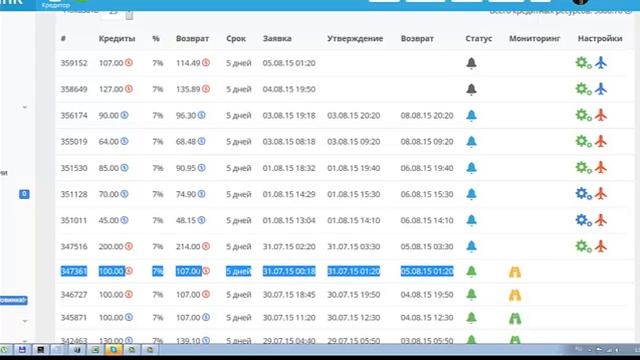Open gear settings for loan 355019

click(583, 141)
